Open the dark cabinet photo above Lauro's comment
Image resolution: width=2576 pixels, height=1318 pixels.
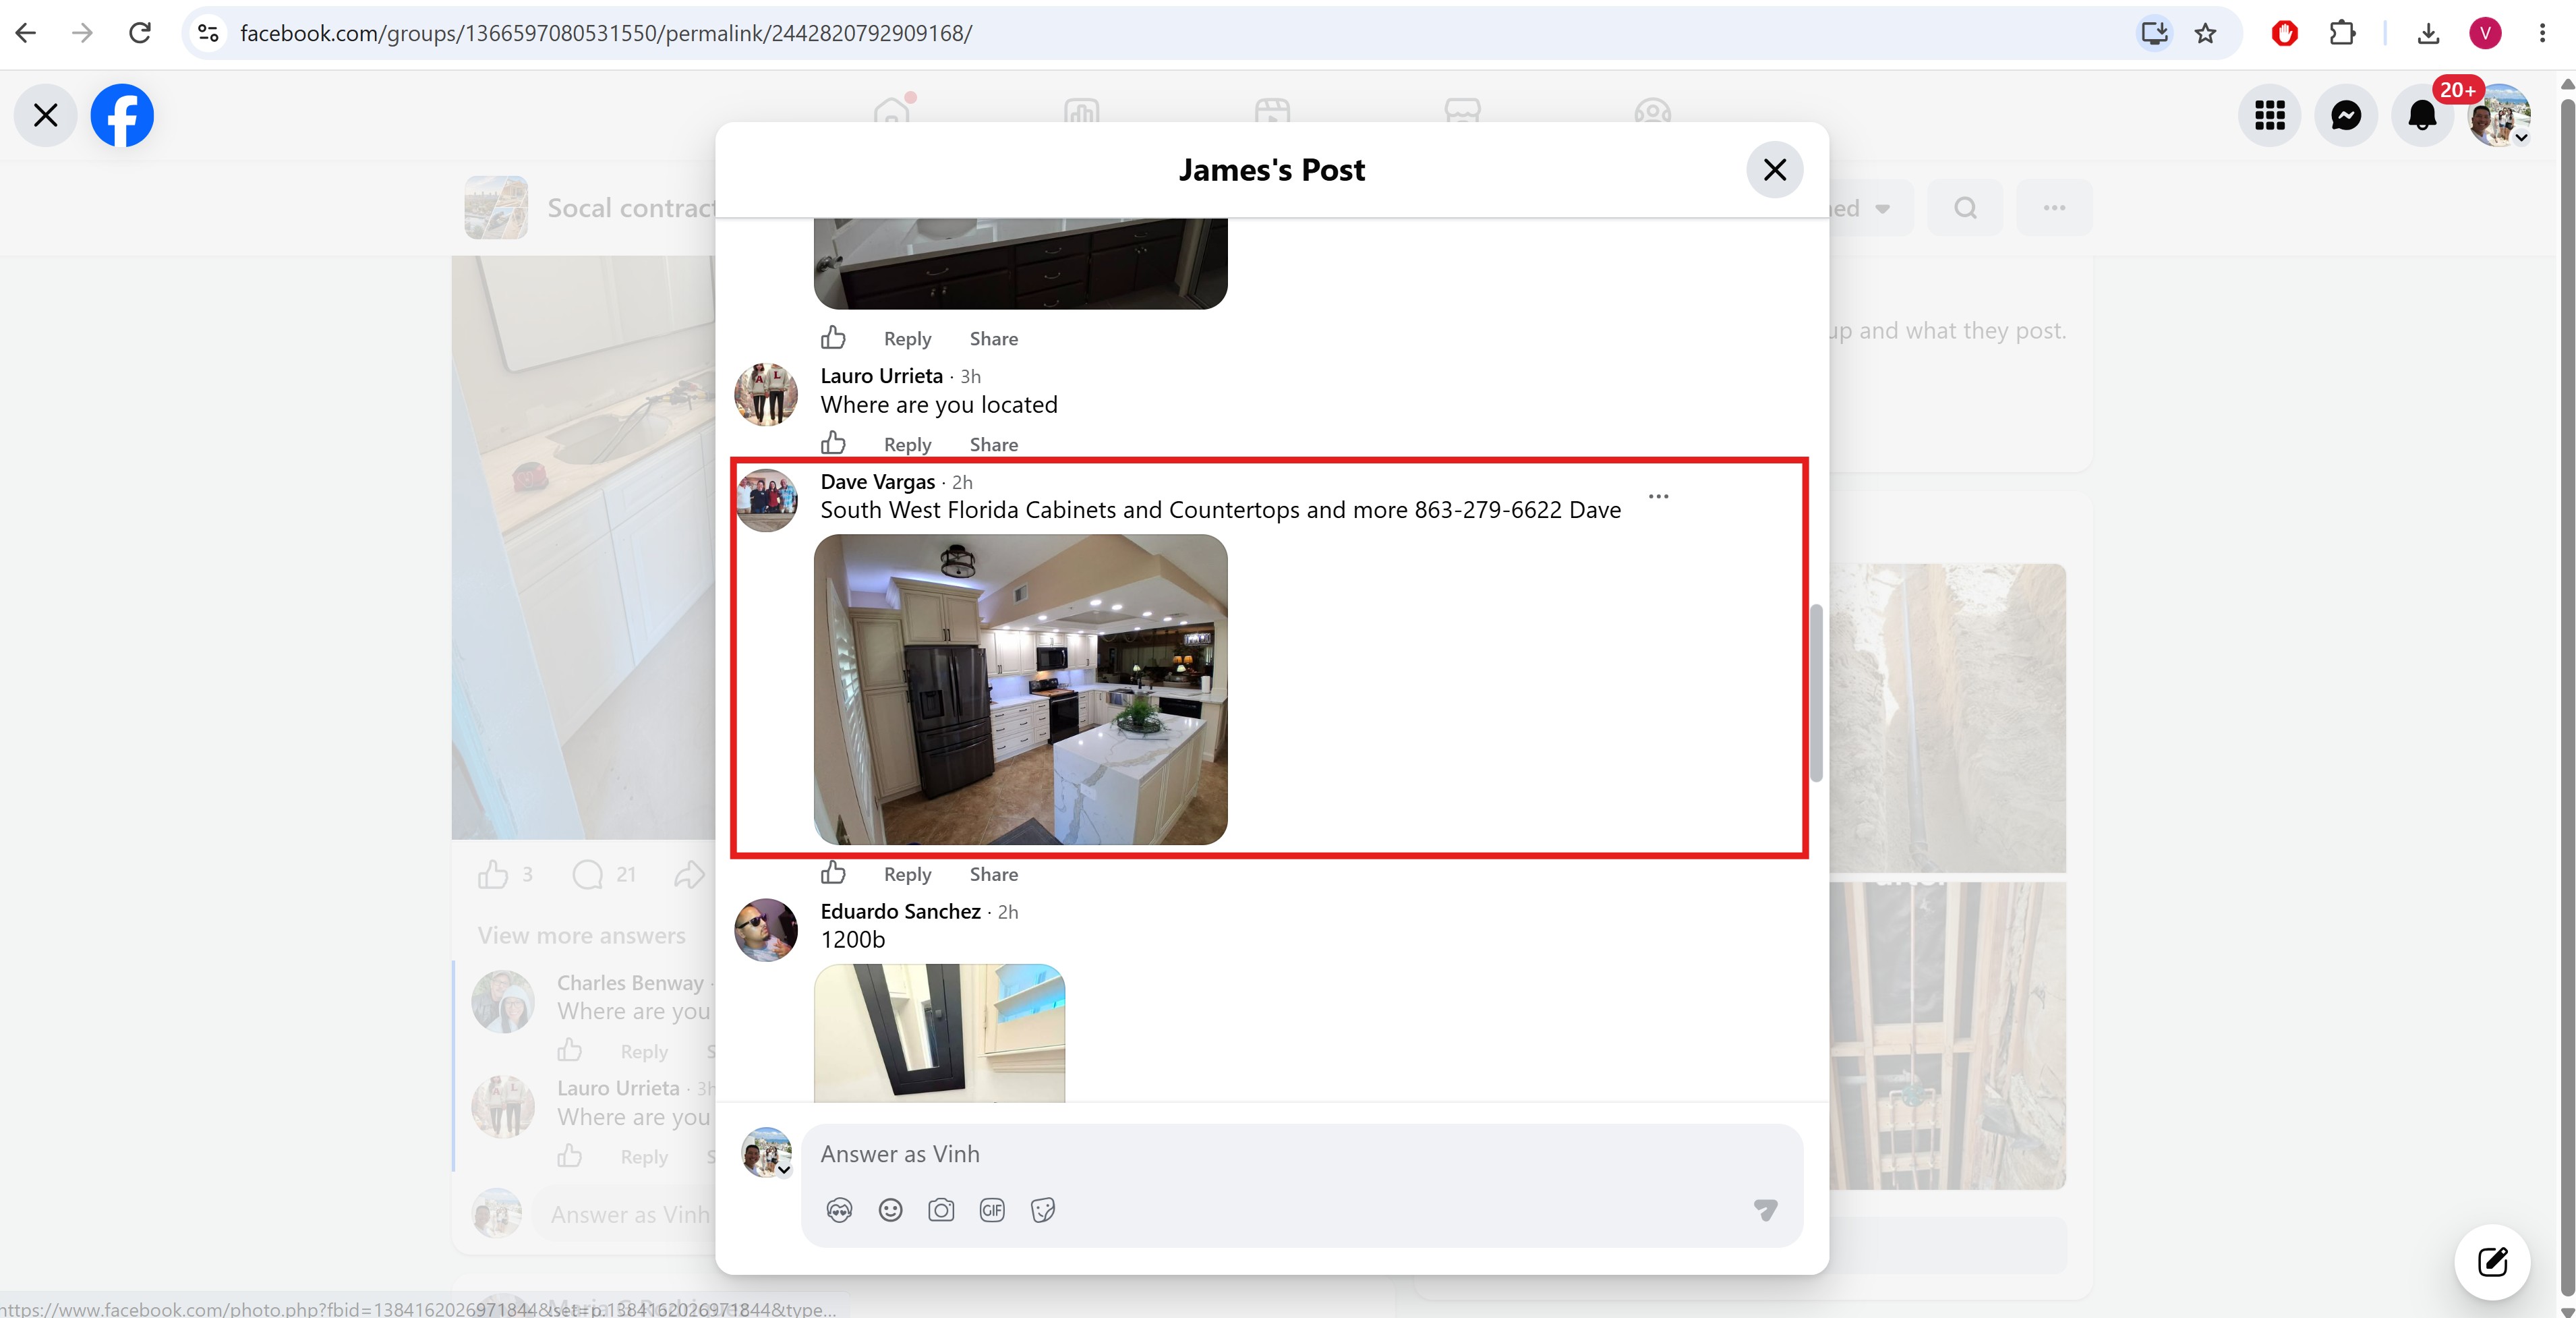click(x=1020, y=264)
